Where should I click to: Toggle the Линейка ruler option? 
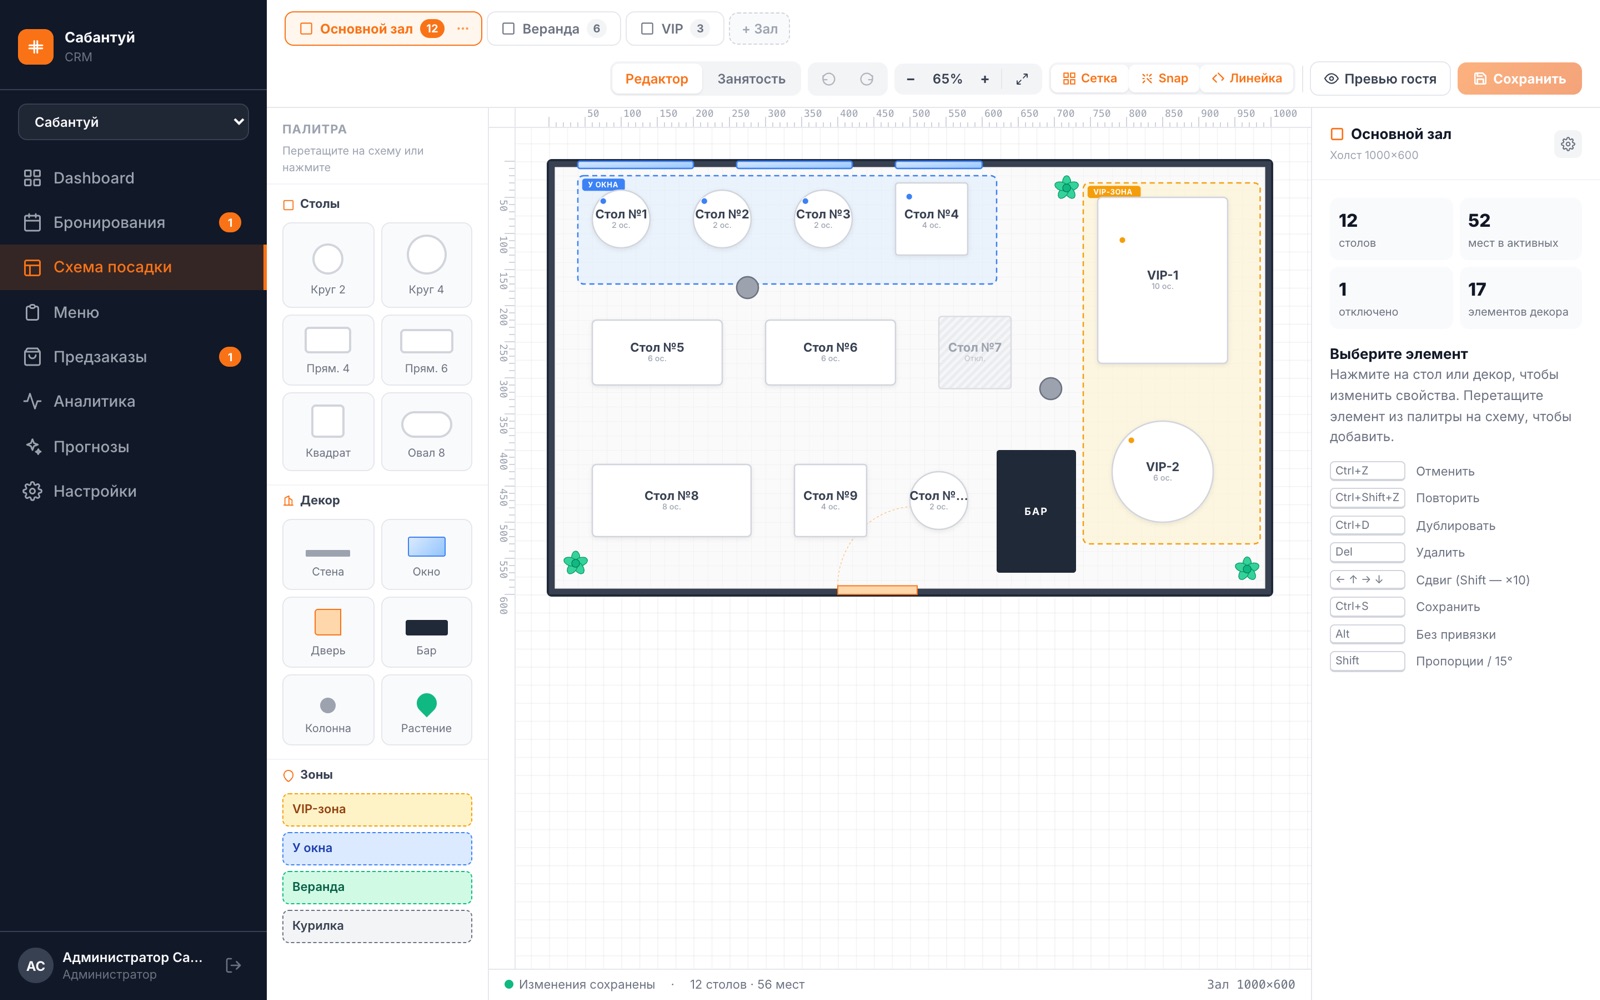point(1246,79)
